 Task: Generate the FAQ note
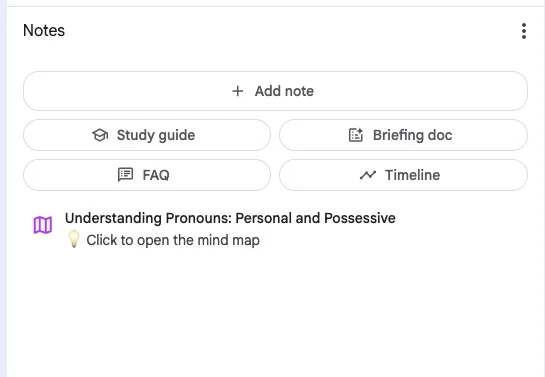coord(147,175)
